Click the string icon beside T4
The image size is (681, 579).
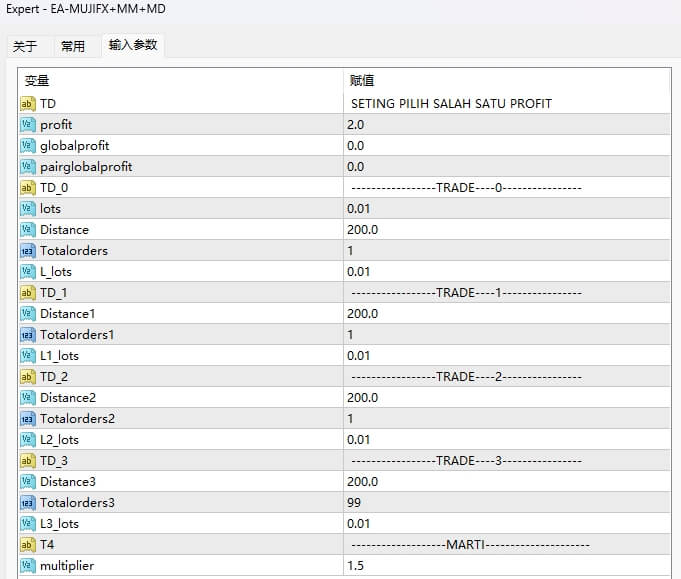(28, 544)
